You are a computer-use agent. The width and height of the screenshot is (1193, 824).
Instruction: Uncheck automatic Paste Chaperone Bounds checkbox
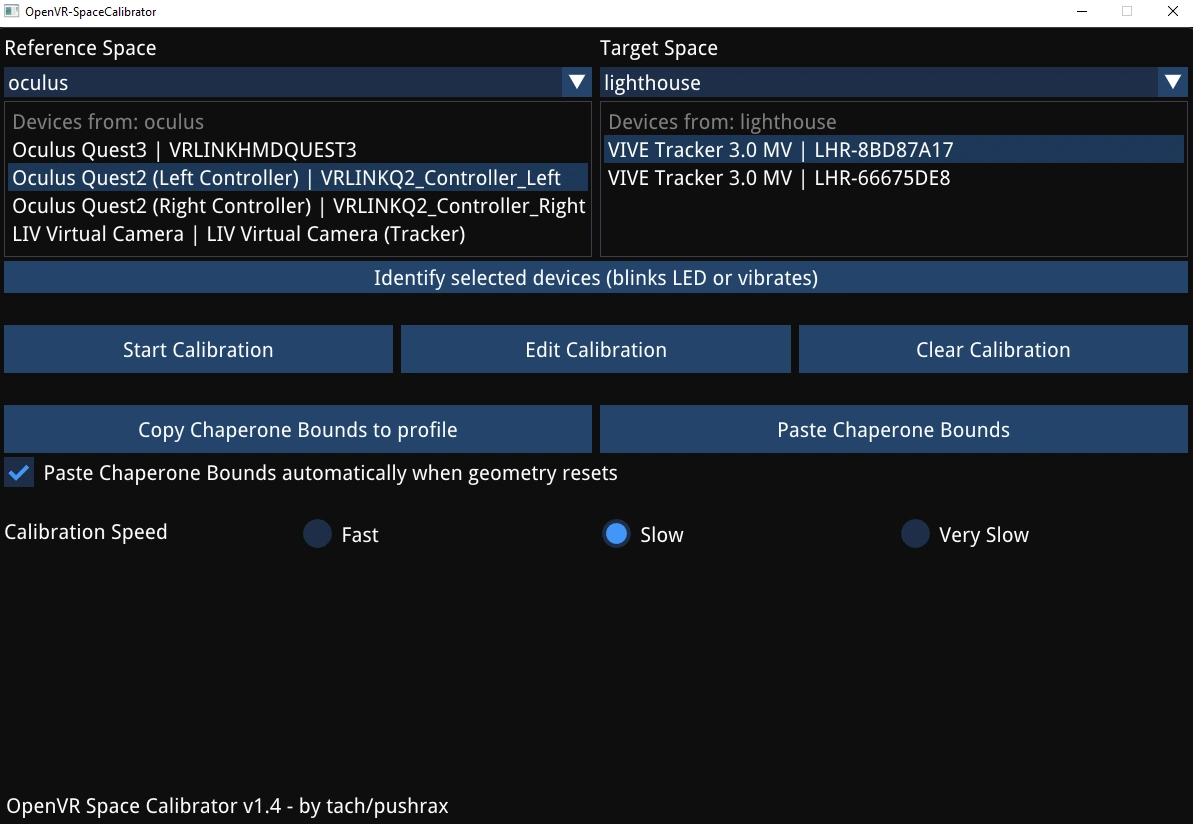(19, 472)
